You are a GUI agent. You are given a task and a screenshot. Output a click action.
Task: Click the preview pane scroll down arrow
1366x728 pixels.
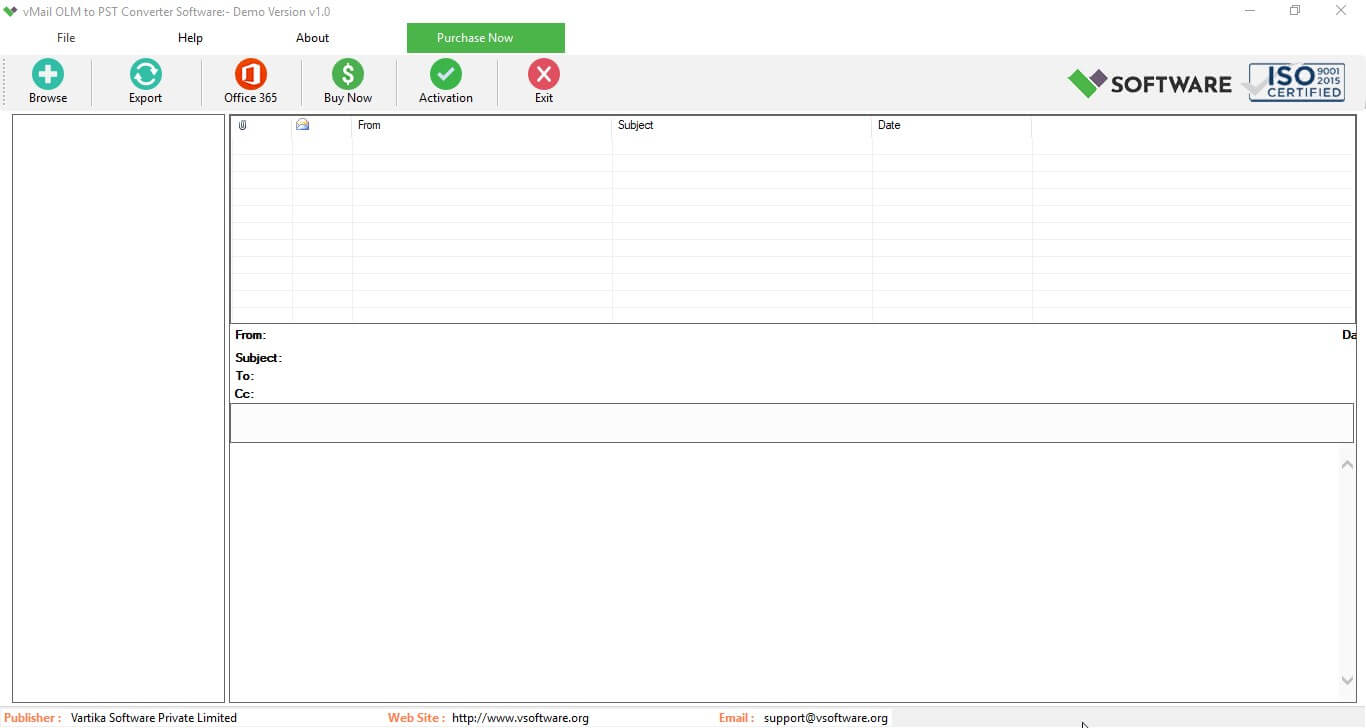[1347, 680]
